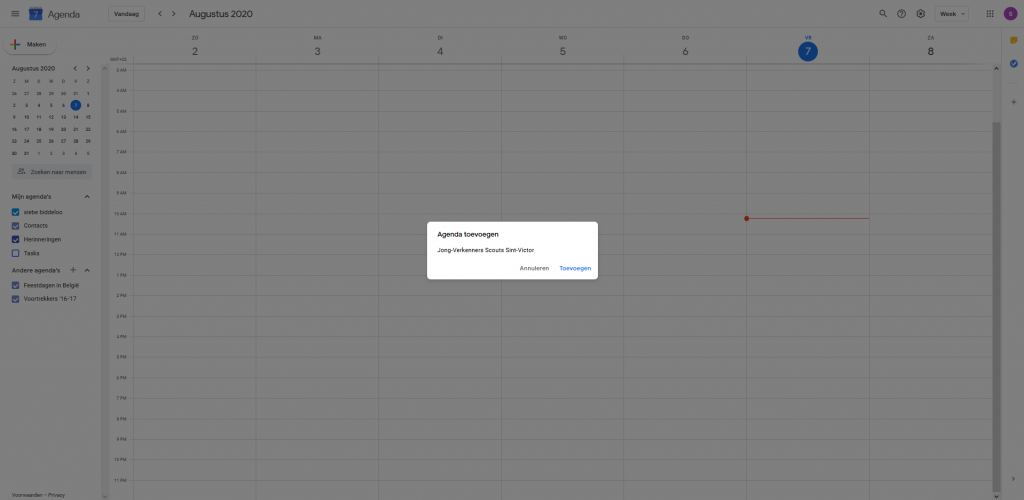Screen dimensions: 1024x500
Task: Select highlighted Friday 7 header
Action: (x=808, y=51)
